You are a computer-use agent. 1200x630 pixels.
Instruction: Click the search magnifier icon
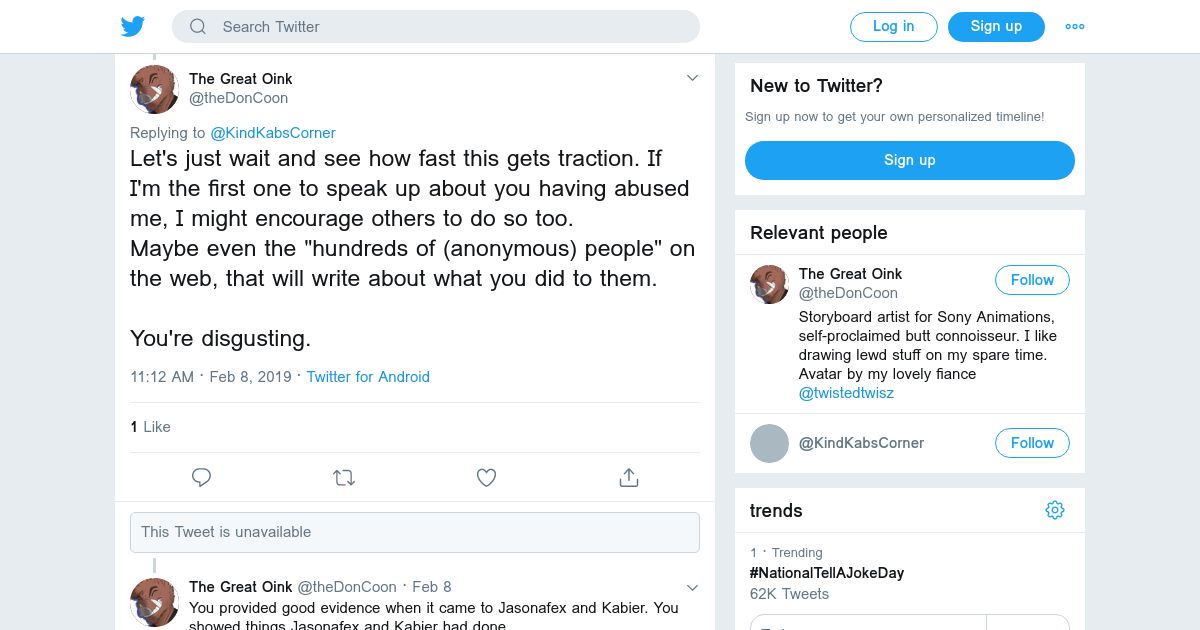pyautogui.click(x=198, y=27)
